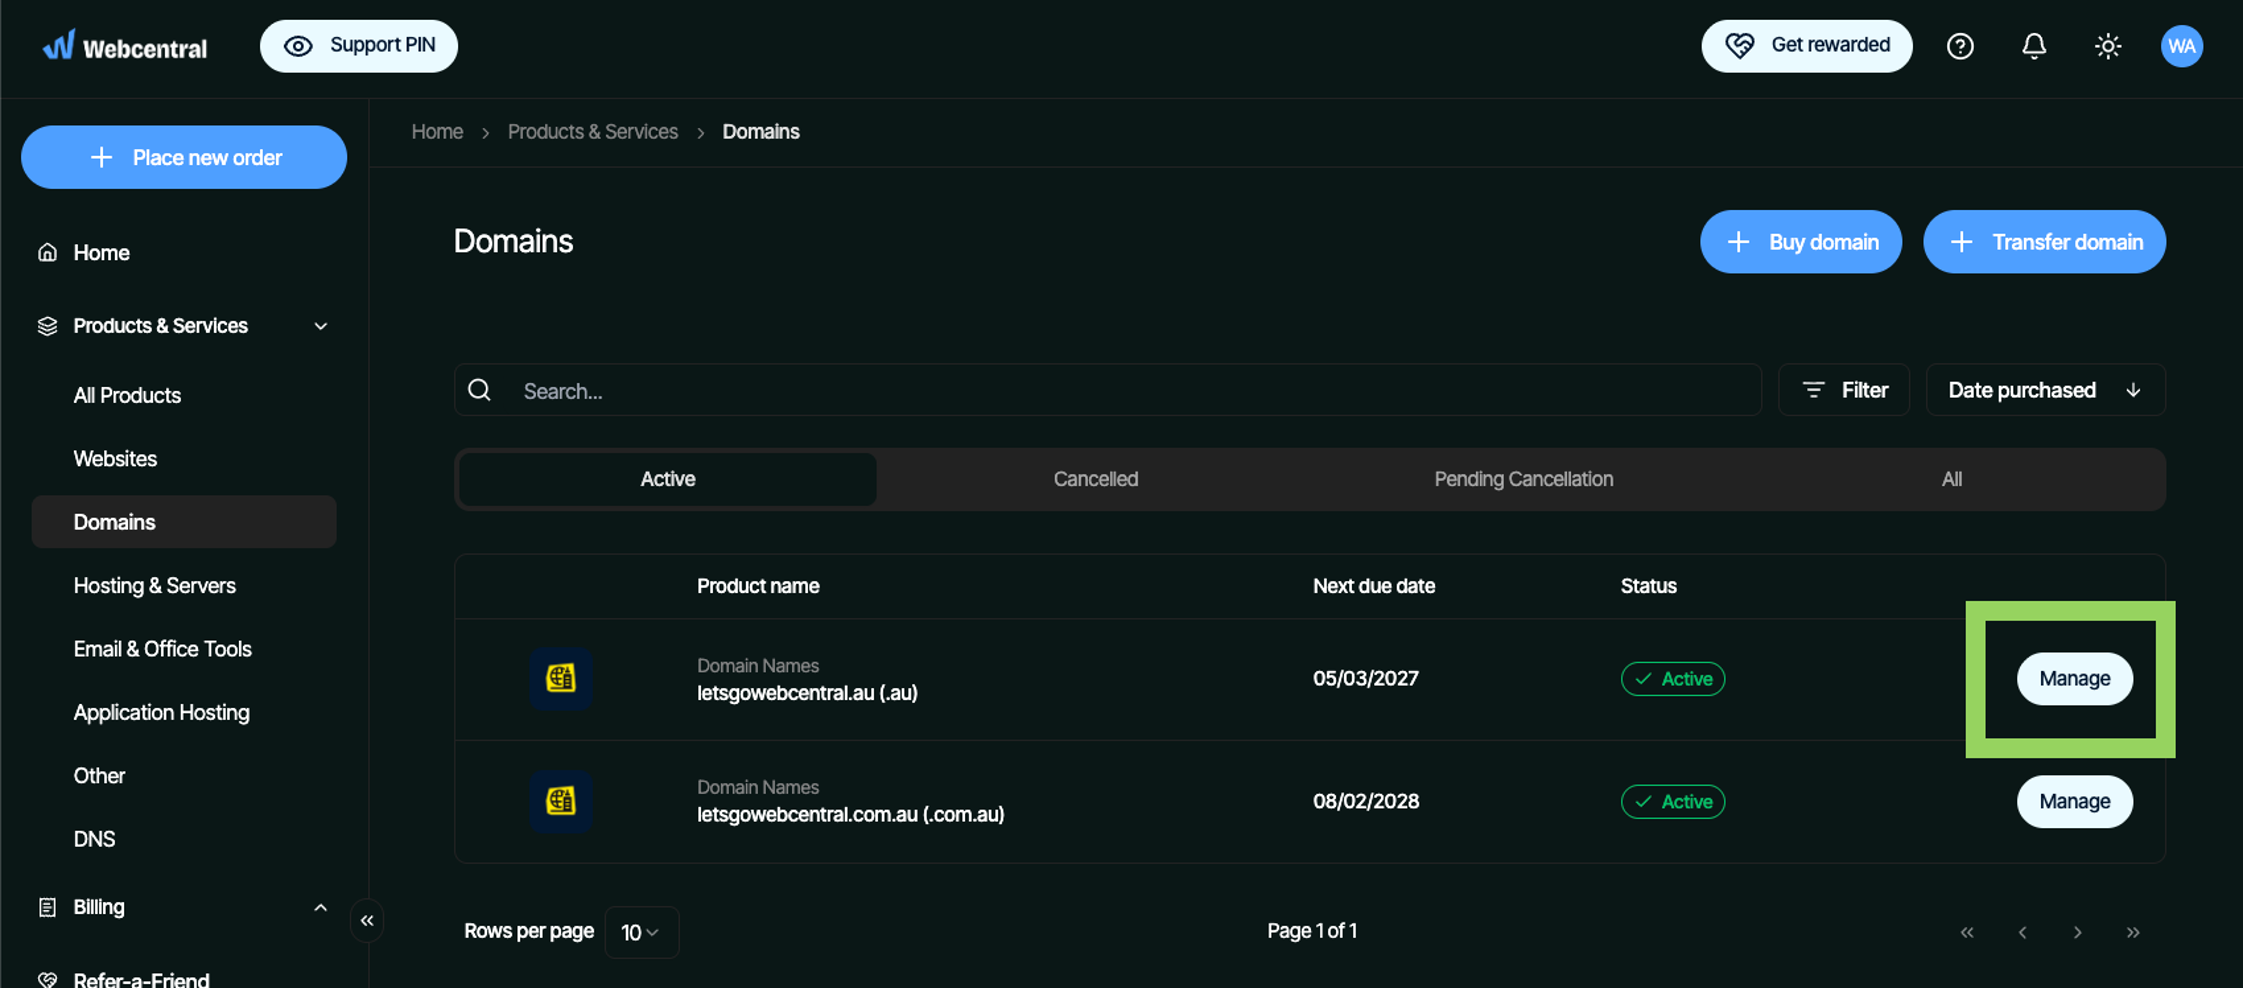Go to the next page

point(2078,932)
